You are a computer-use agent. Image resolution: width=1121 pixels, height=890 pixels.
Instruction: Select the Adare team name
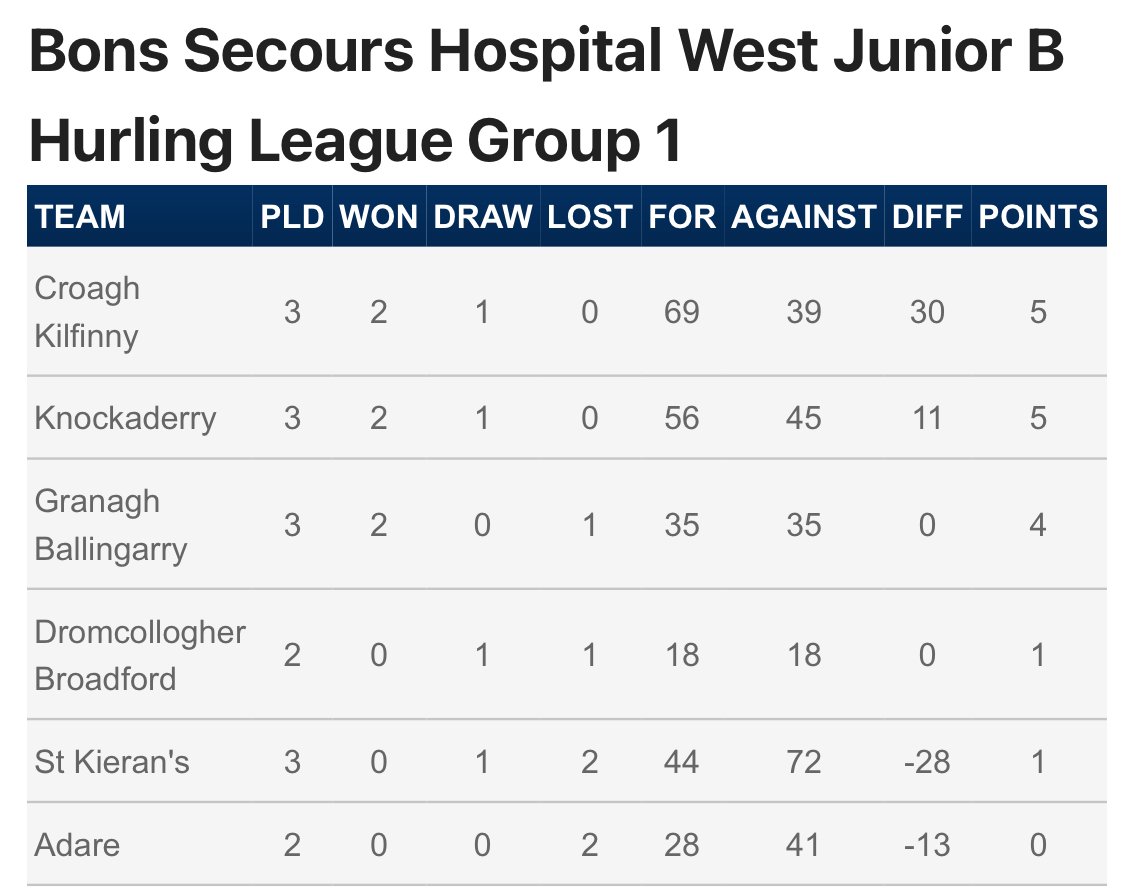coord(77,845)
